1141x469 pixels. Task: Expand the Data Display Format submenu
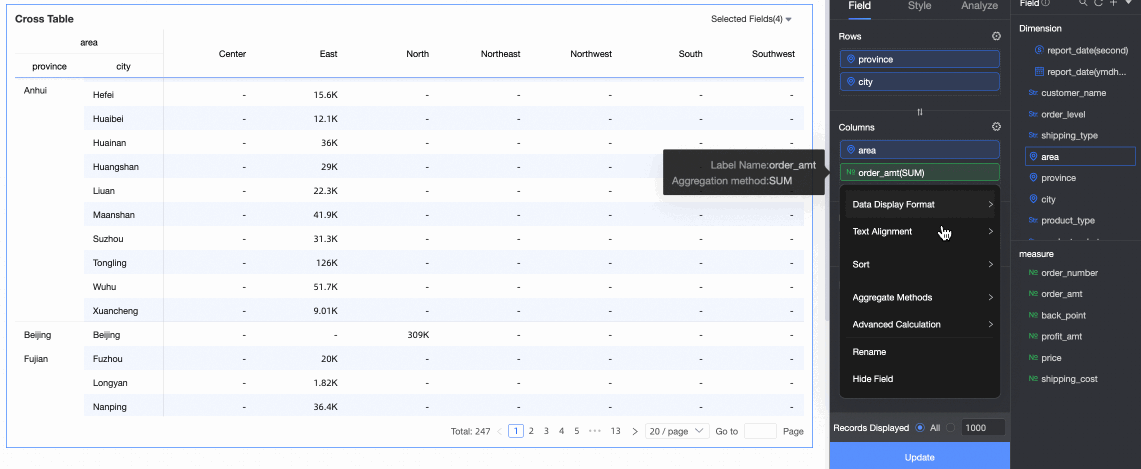tap(920, 205)
